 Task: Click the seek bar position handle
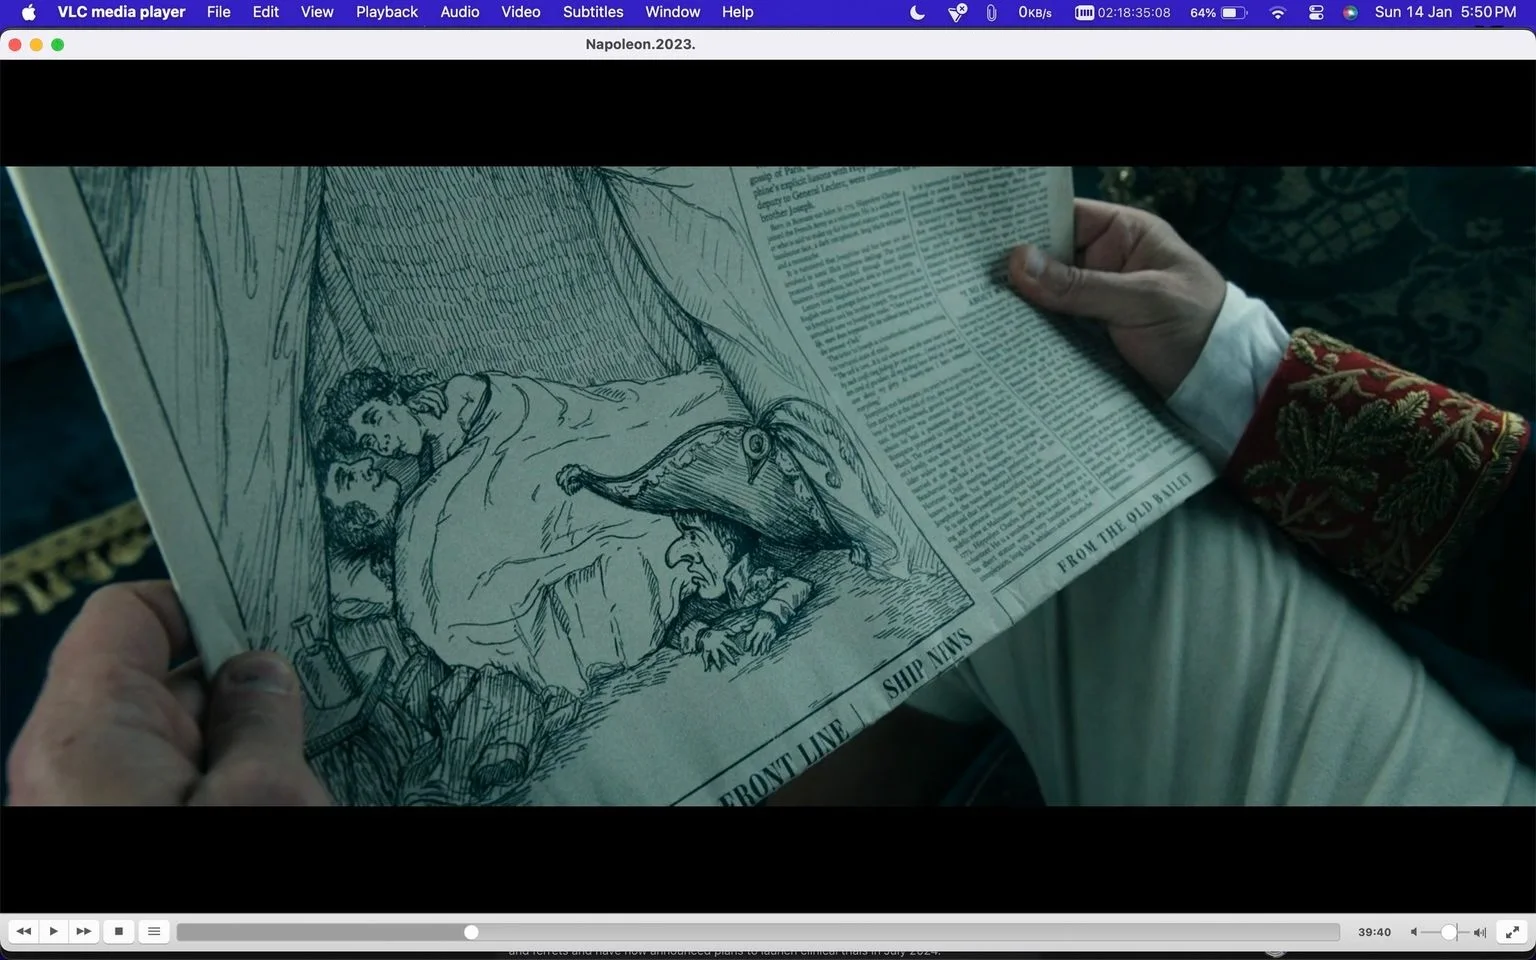(x=471, y=932)
